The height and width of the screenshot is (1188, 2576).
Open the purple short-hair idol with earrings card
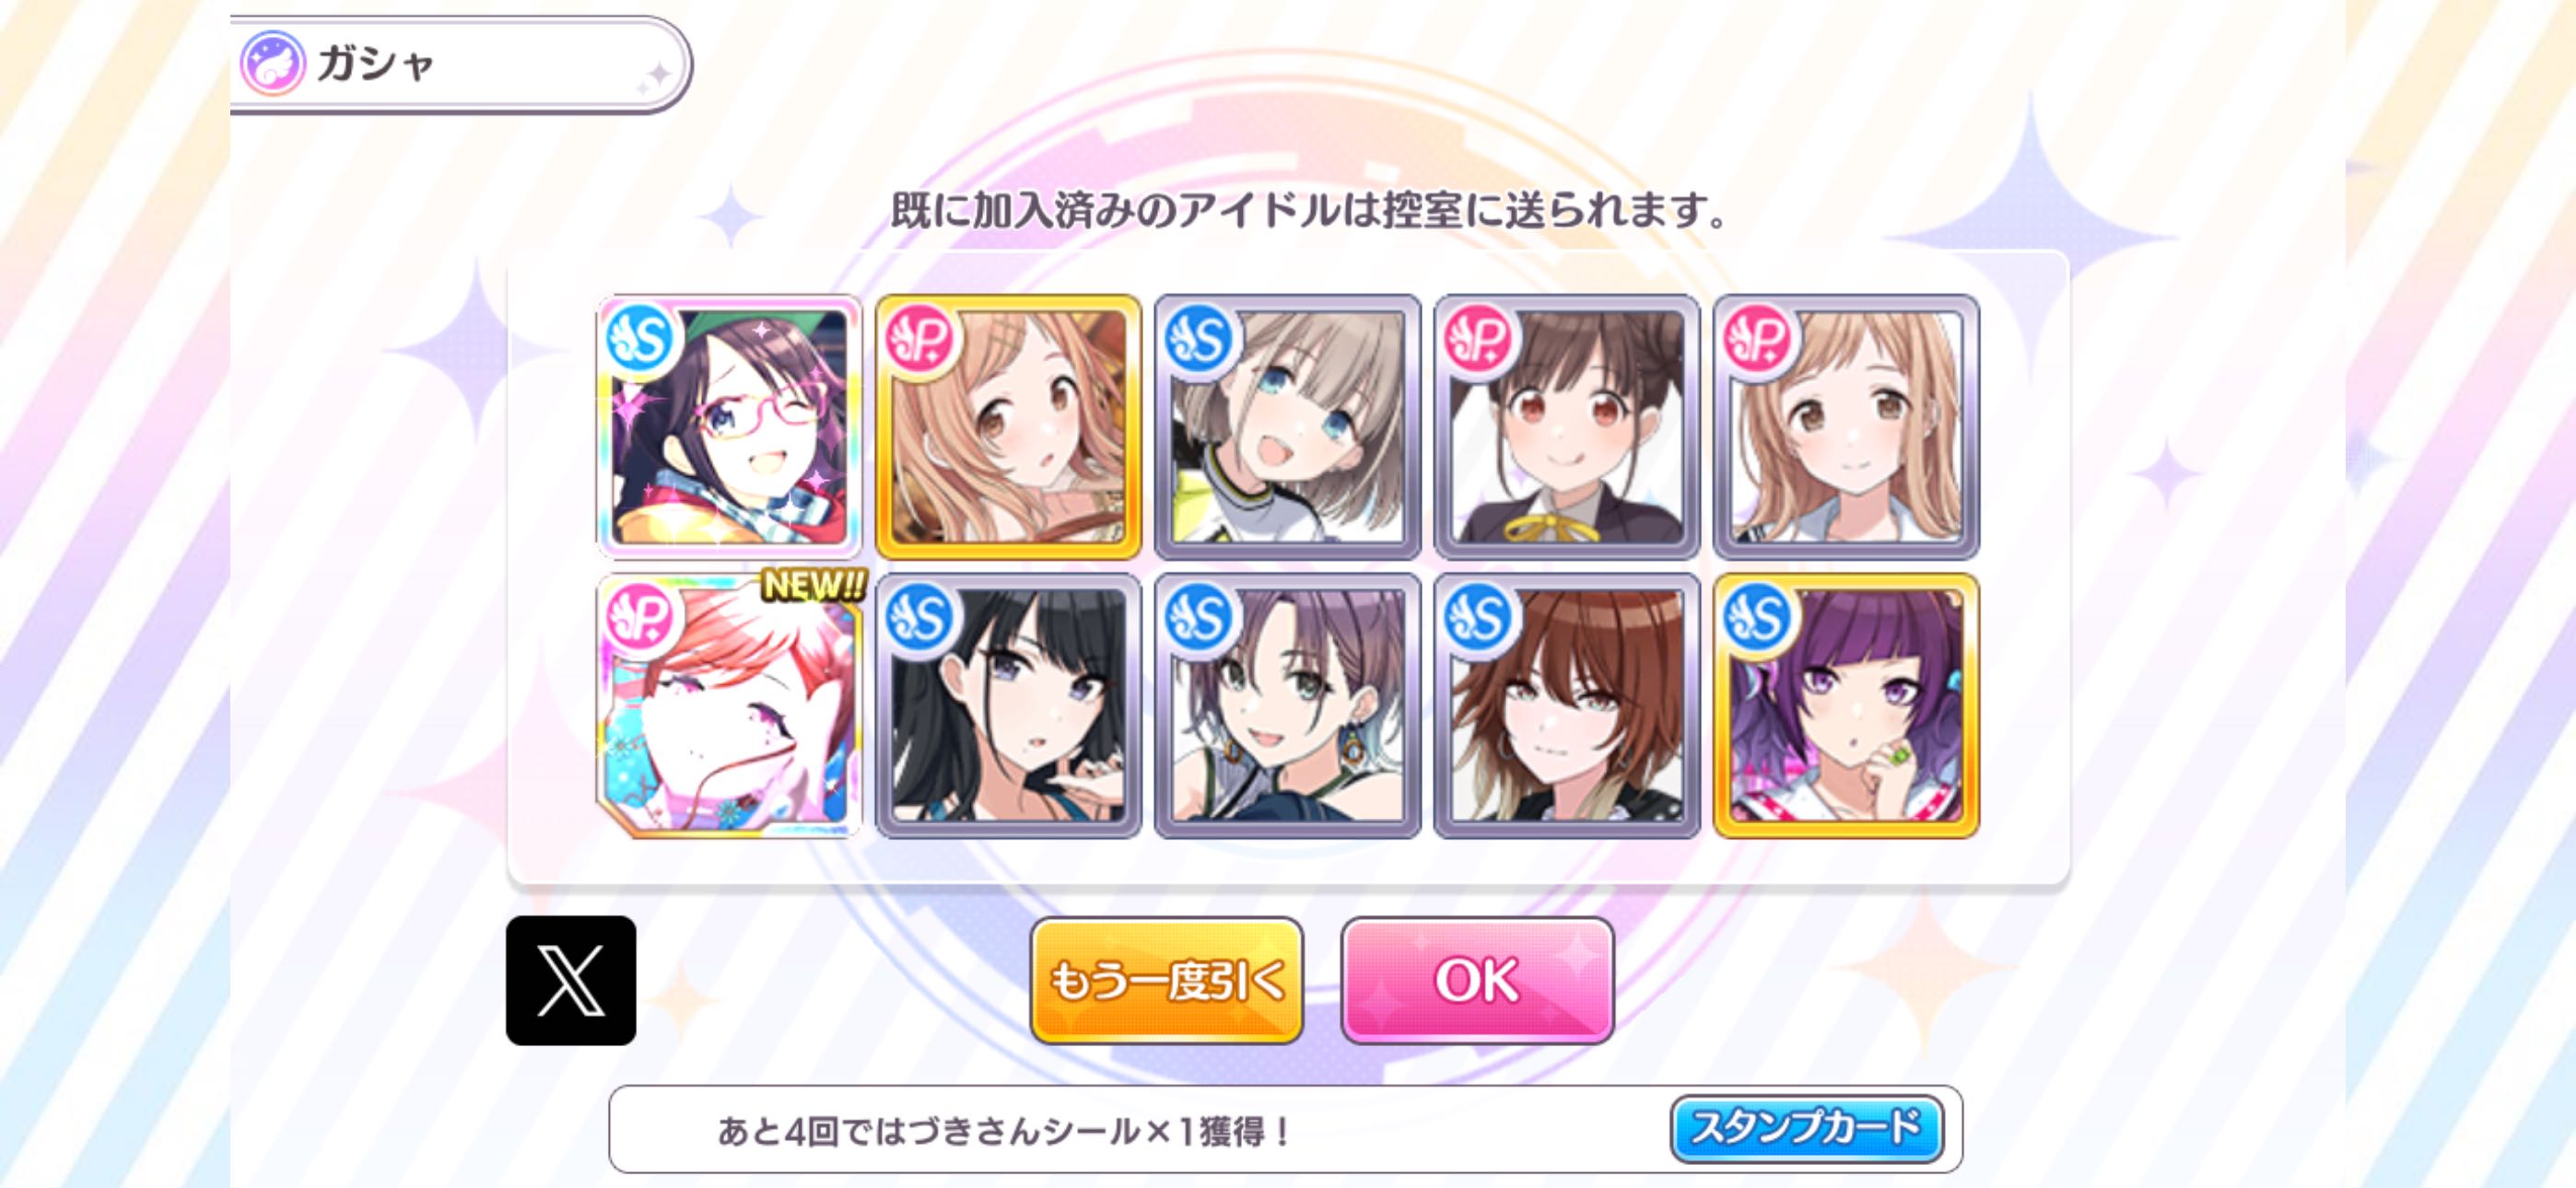(1287, 706)
